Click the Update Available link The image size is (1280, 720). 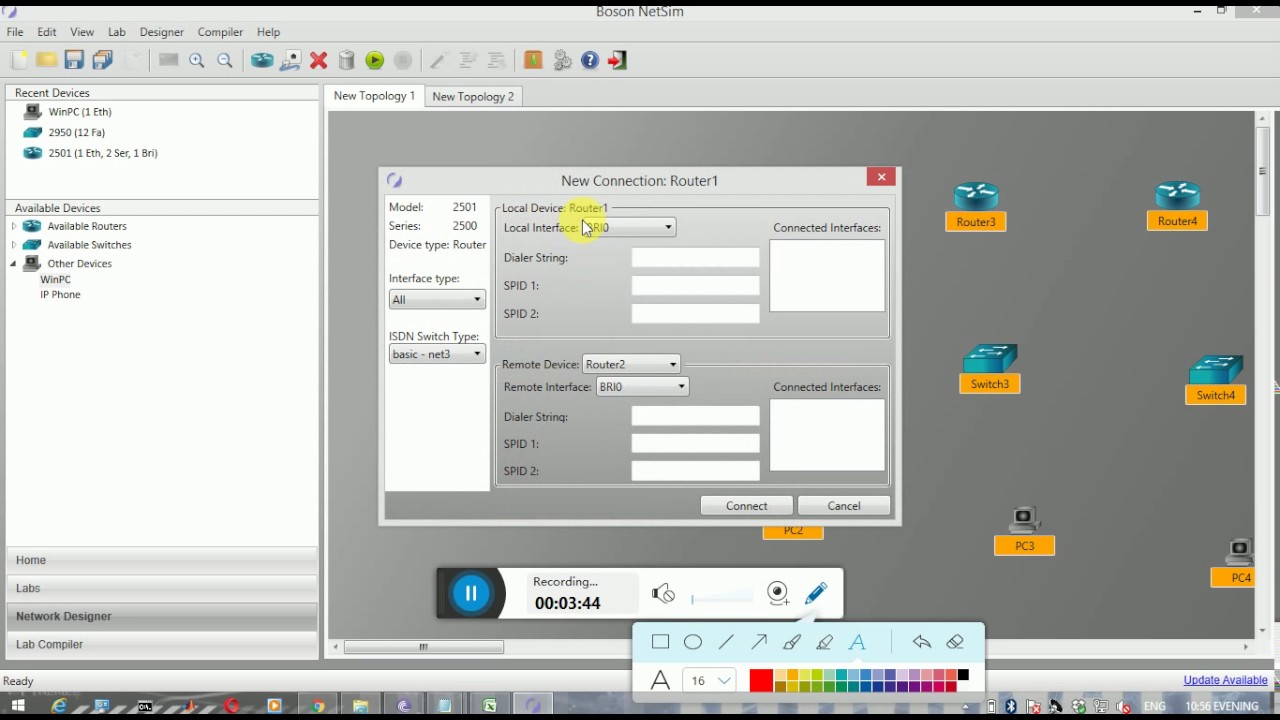pos(1226,680)
